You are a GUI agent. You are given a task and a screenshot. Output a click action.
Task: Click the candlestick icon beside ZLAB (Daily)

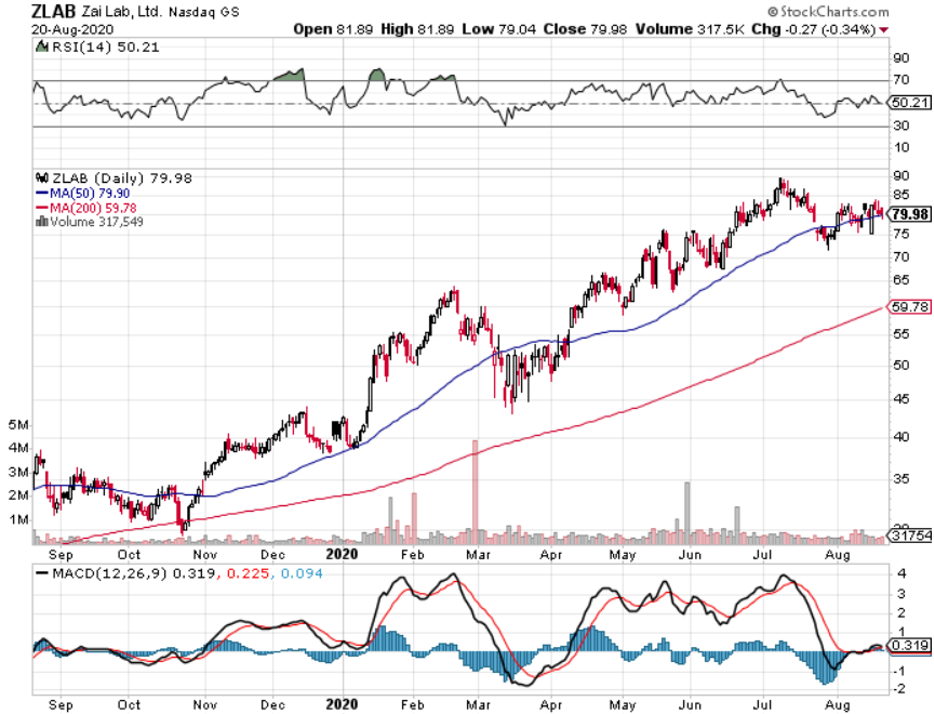(x=42, y=179)
